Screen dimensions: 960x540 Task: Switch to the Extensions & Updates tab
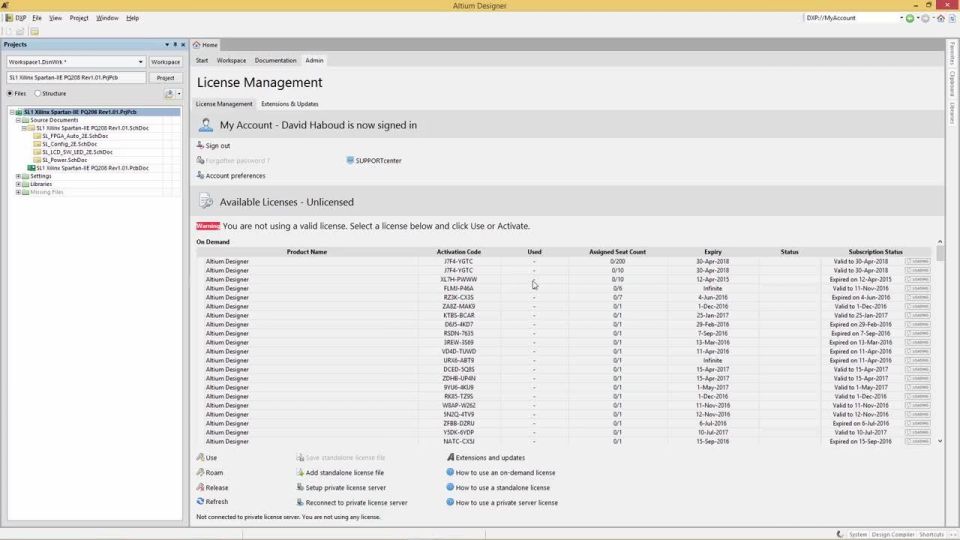[290, 104]
